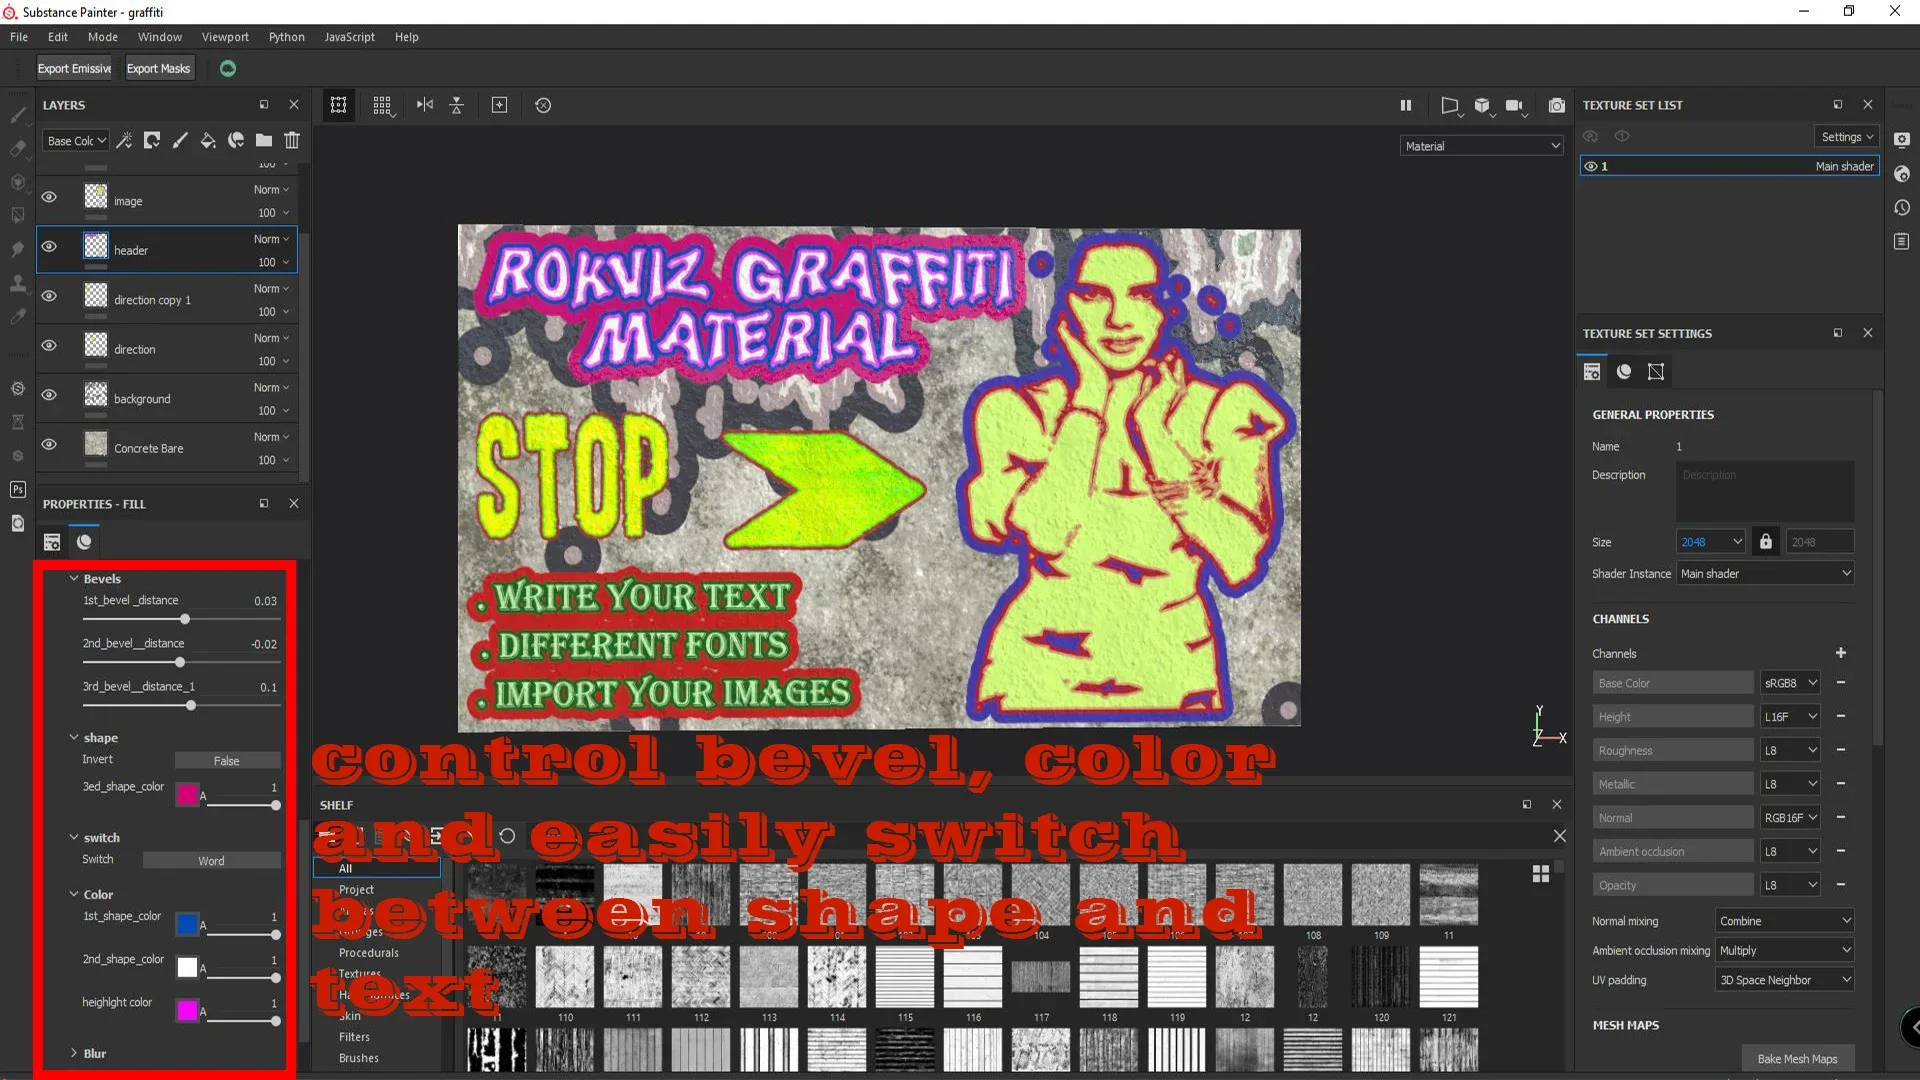Screen dimensions: 1920x1080
Task: Click the Export Emissive button
Action: [74, 68]
